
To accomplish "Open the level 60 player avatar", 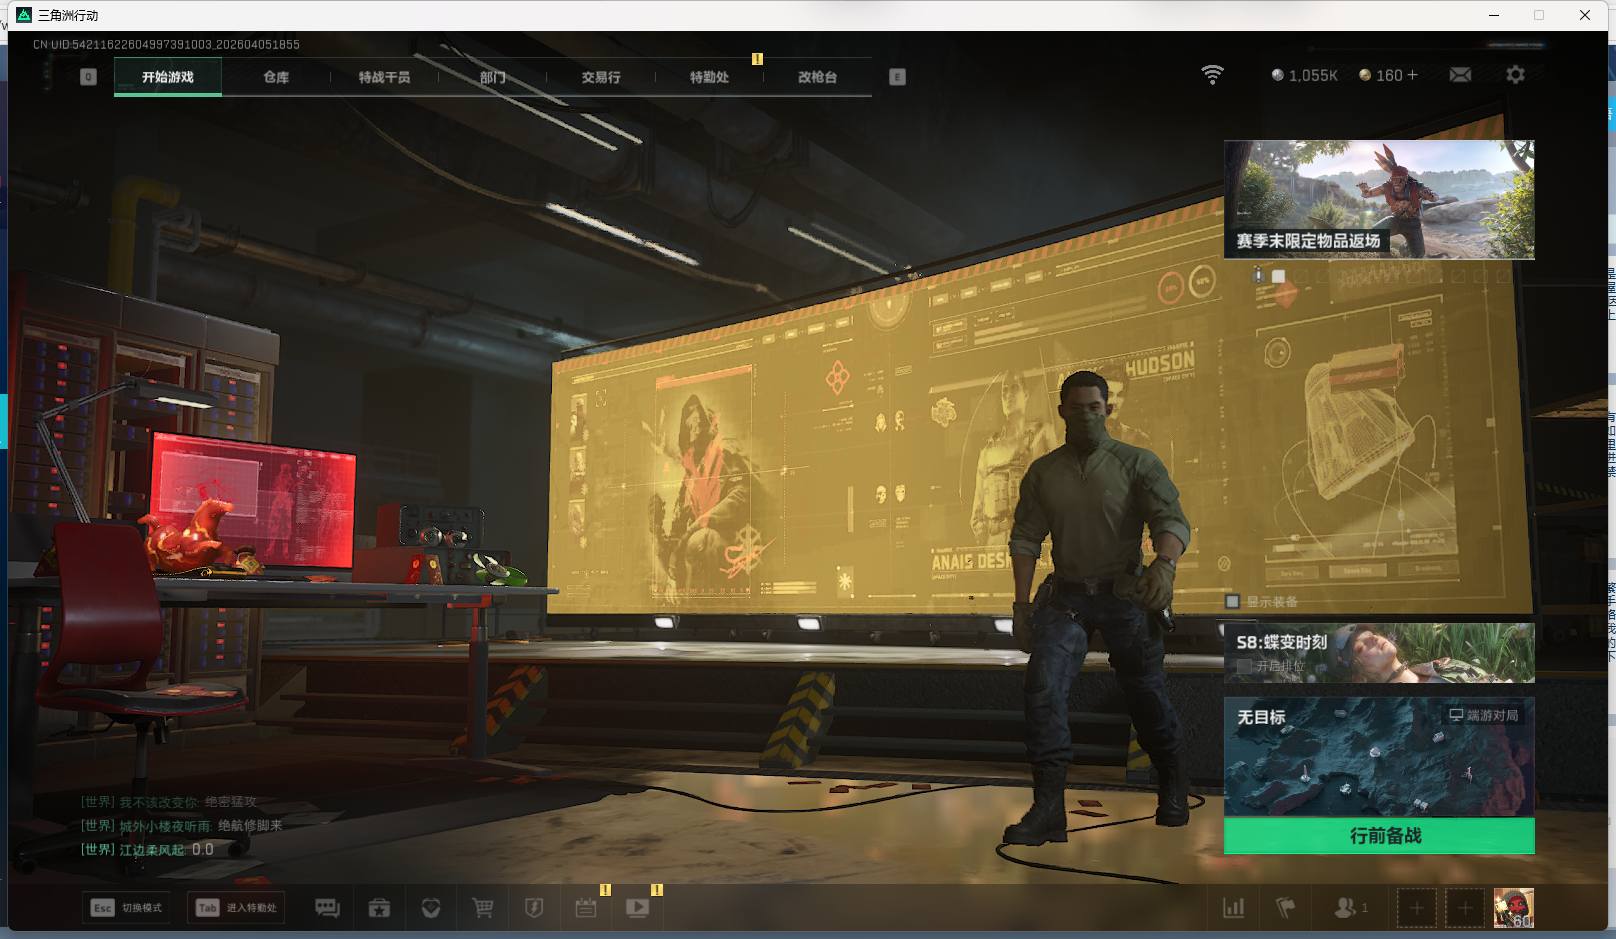I will click(x=1514, y=908).
